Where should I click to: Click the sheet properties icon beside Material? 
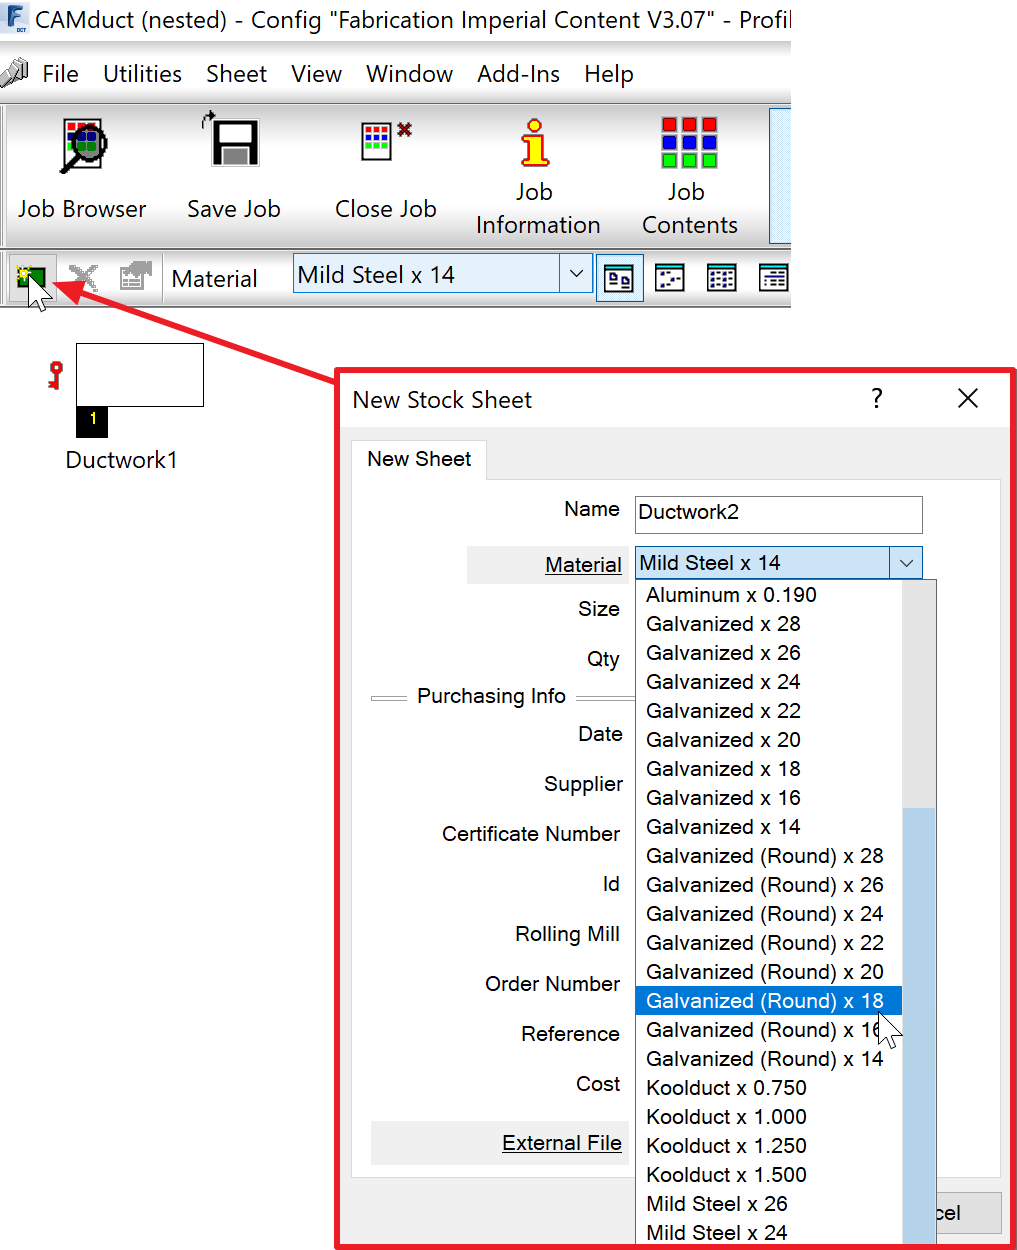pos(135,276)
